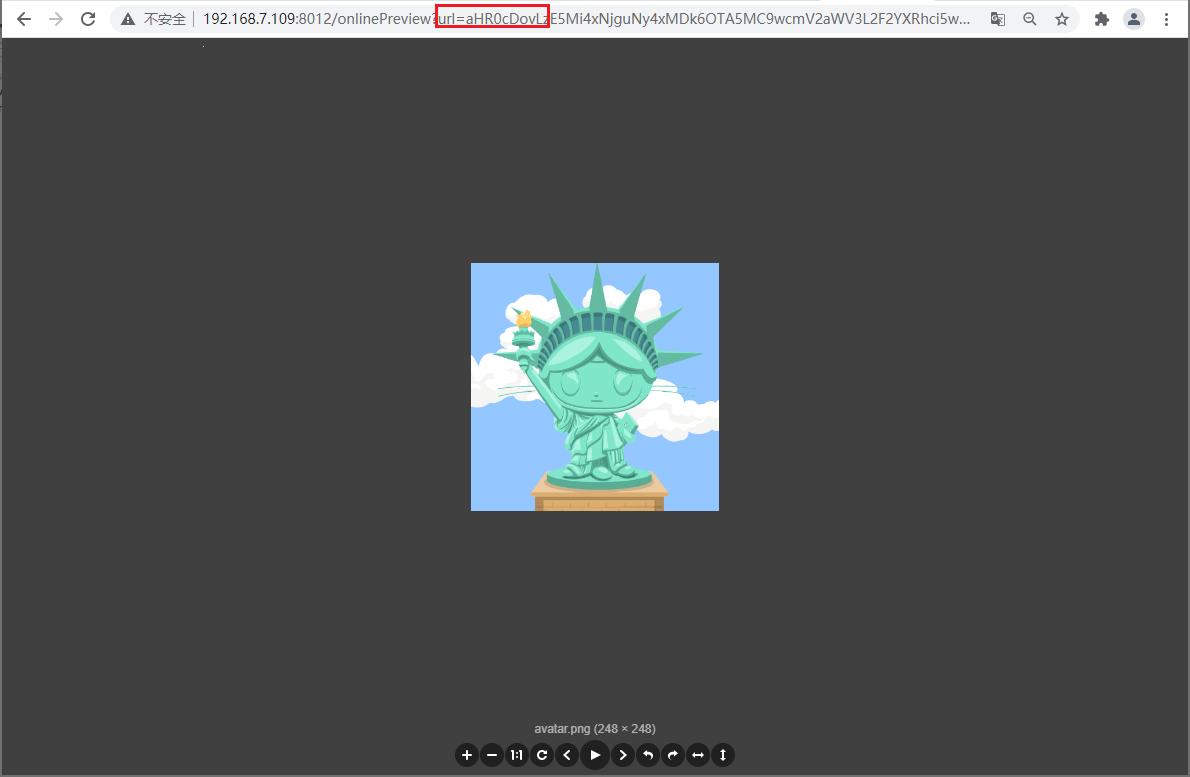This screenshot has width=1190, height=777.
Task: Bookmark this page with the star
Action: [x=1062, y=19]
